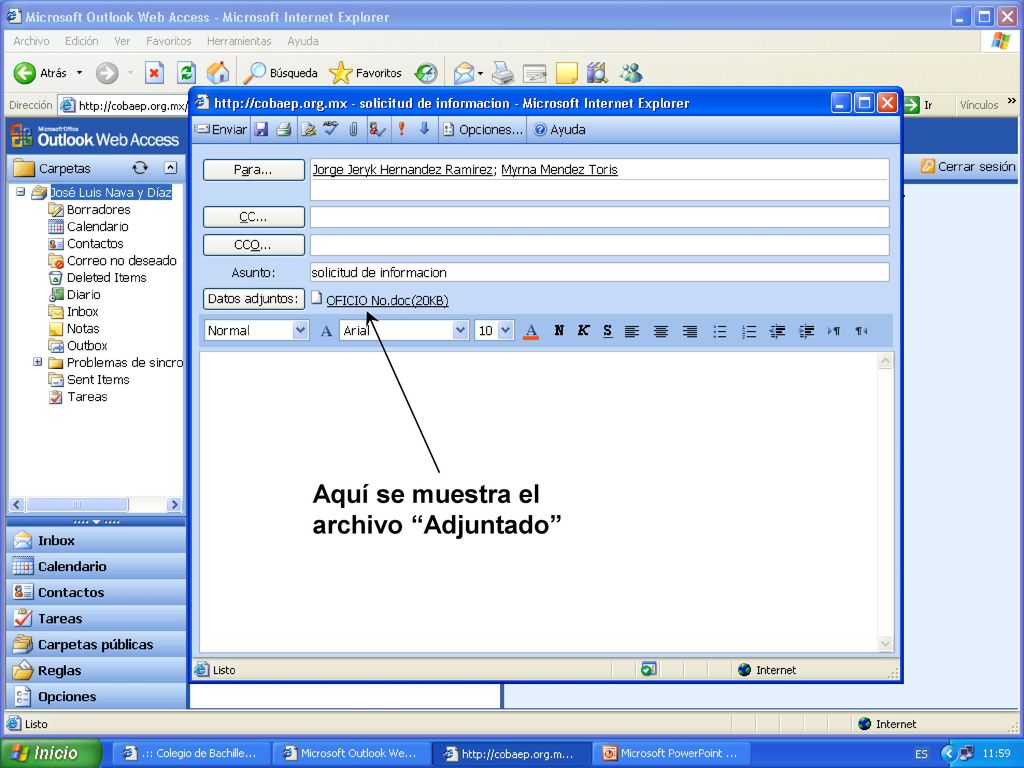Insert numbered list

click(x=748, y=331)
